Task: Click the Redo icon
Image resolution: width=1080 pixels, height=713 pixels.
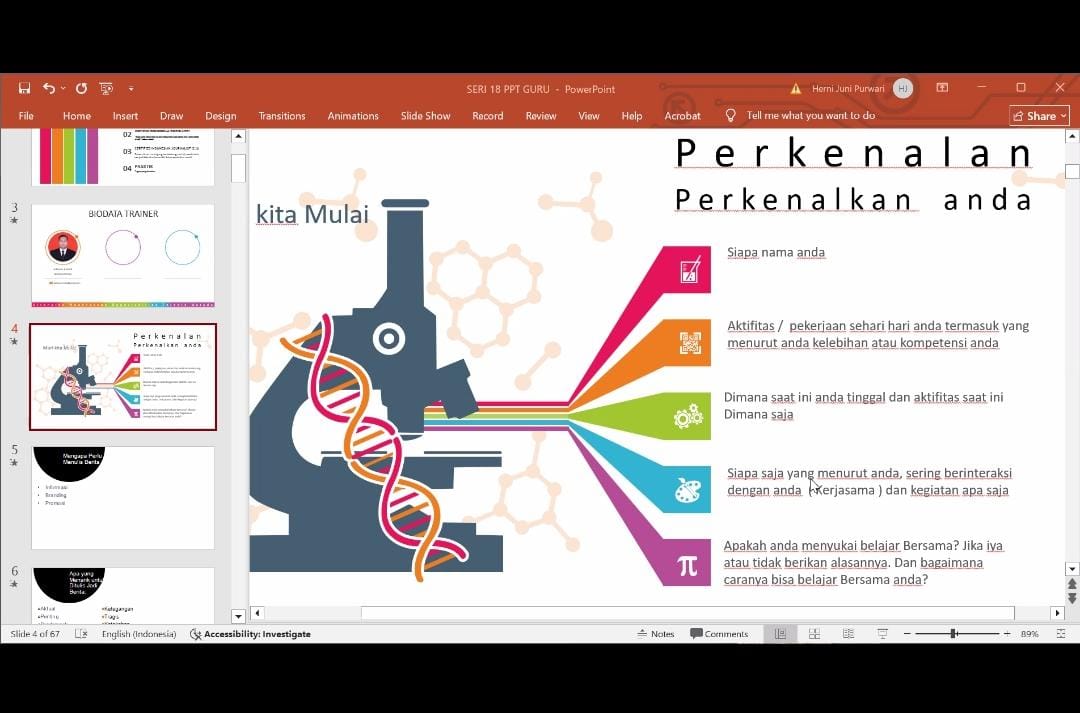Action: (x=81, y=89)
